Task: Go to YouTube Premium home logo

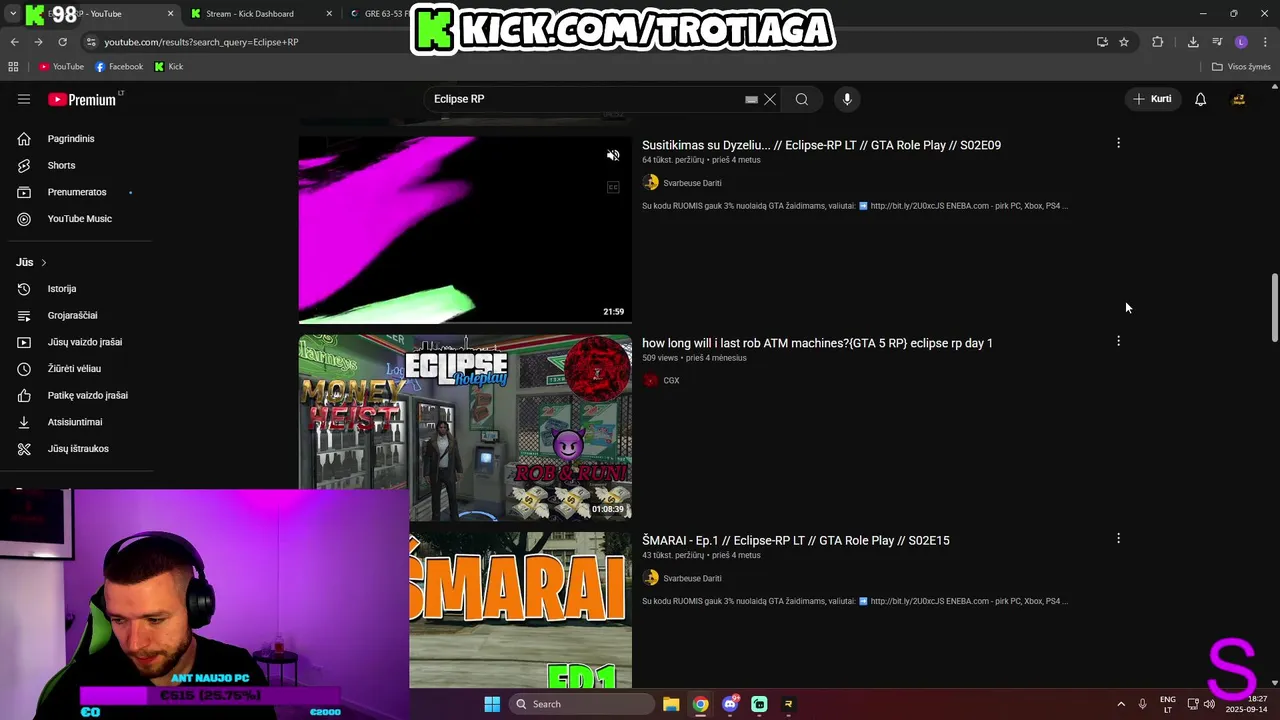Action: click(84, 99)
